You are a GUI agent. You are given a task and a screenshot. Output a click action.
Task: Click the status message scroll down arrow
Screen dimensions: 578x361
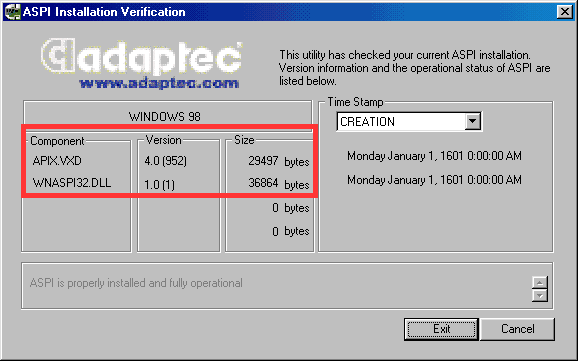[540, 295]
